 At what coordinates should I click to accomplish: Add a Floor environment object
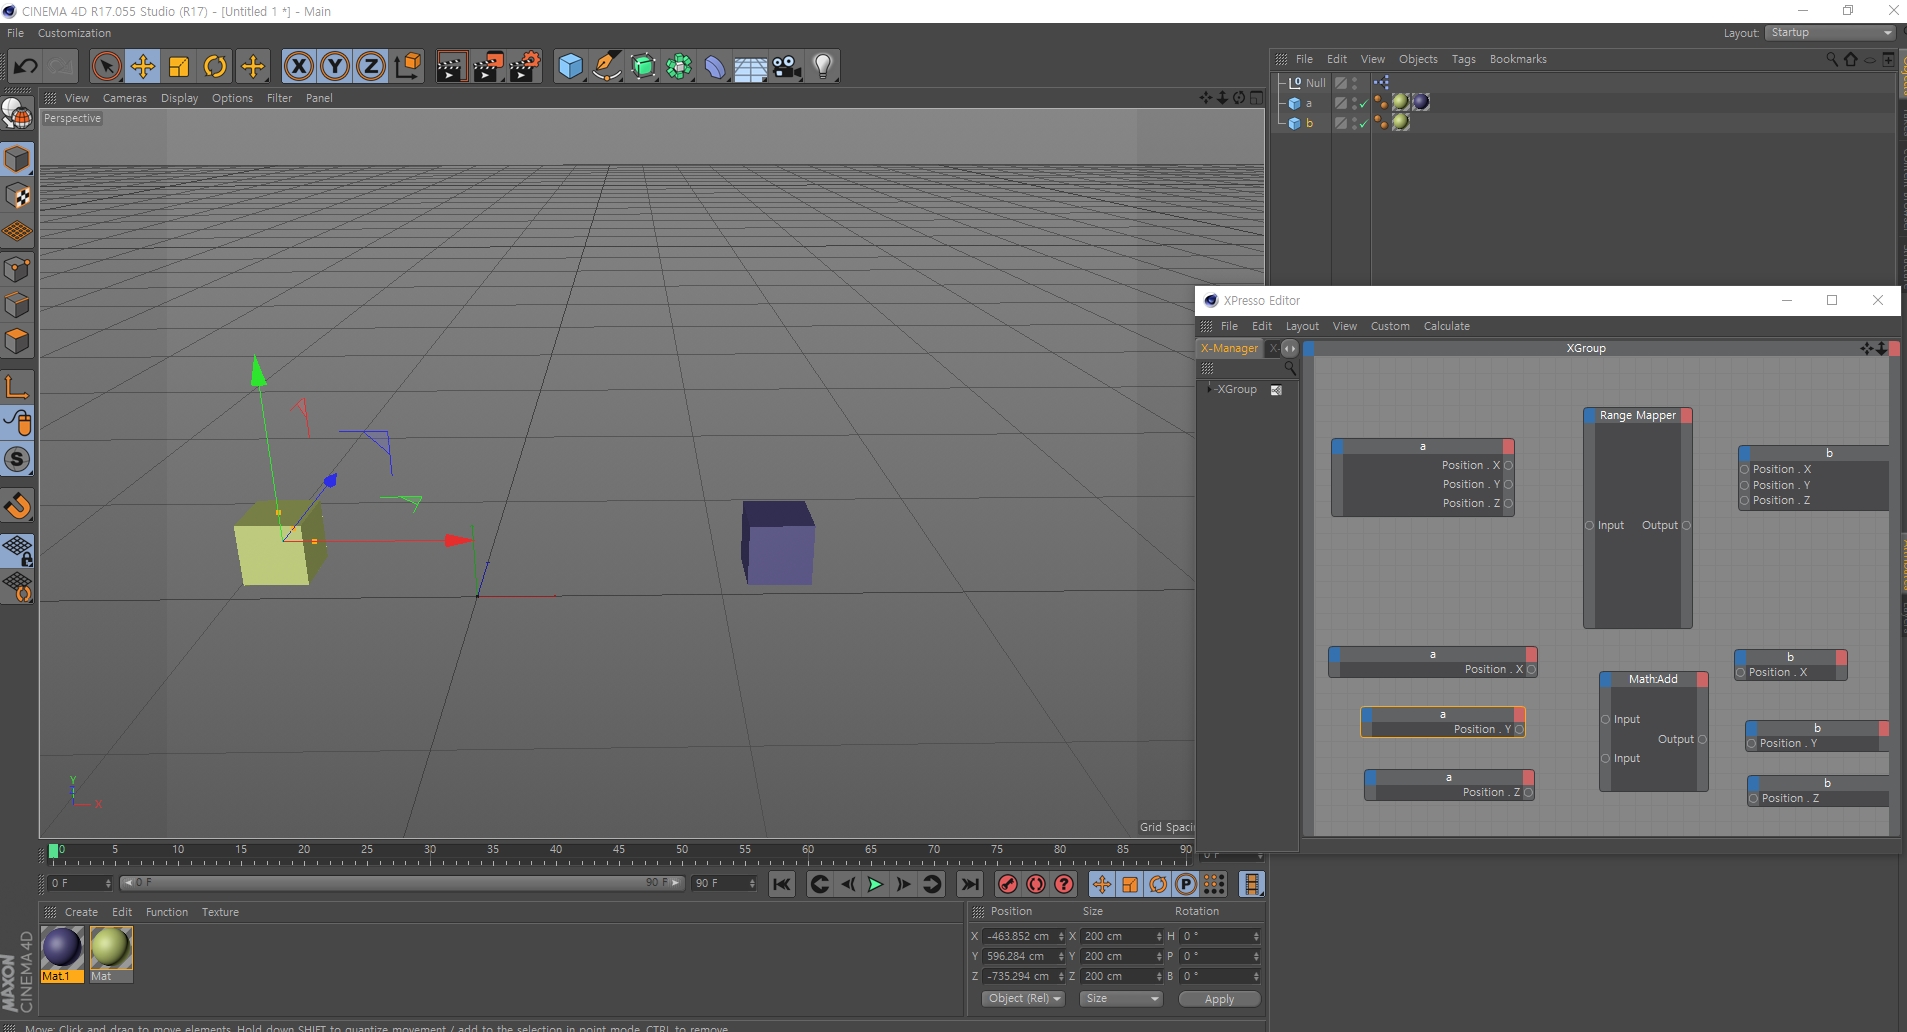point(751,67)
